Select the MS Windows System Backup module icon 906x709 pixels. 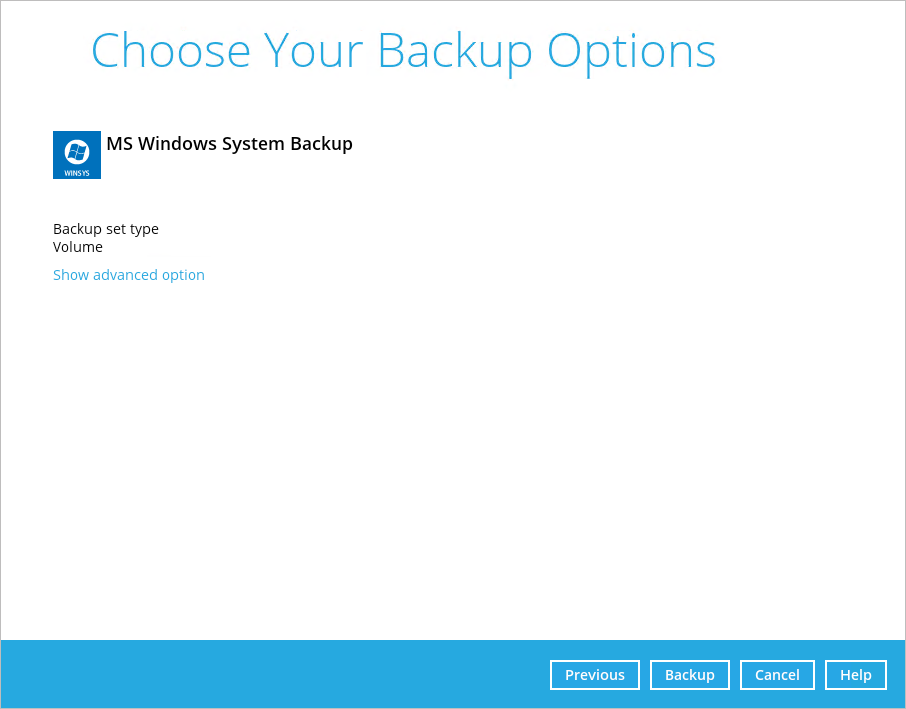coord(76,154)
